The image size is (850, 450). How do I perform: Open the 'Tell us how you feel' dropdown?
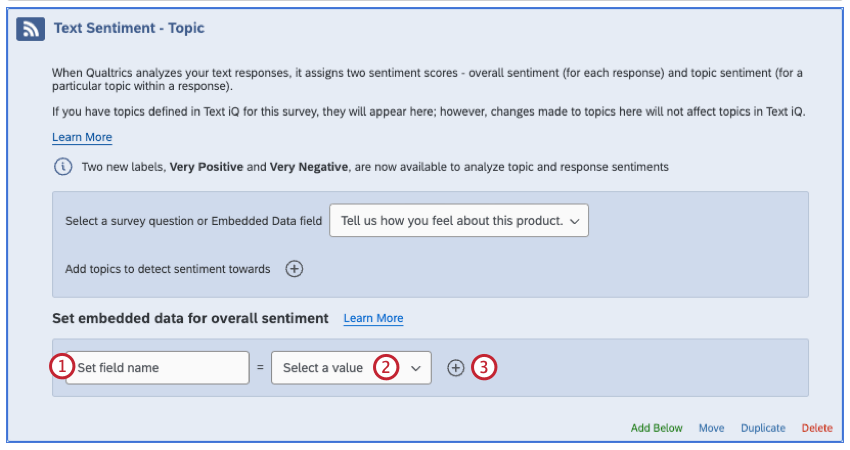pyautogui.click(x=458, y=221)
